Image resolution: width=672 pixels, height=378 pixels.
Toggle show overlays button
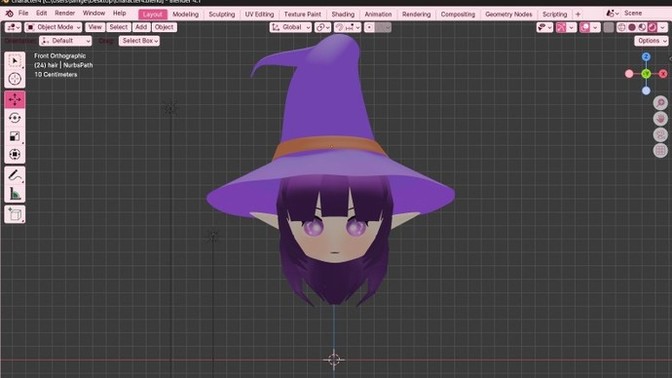[585, 27]
